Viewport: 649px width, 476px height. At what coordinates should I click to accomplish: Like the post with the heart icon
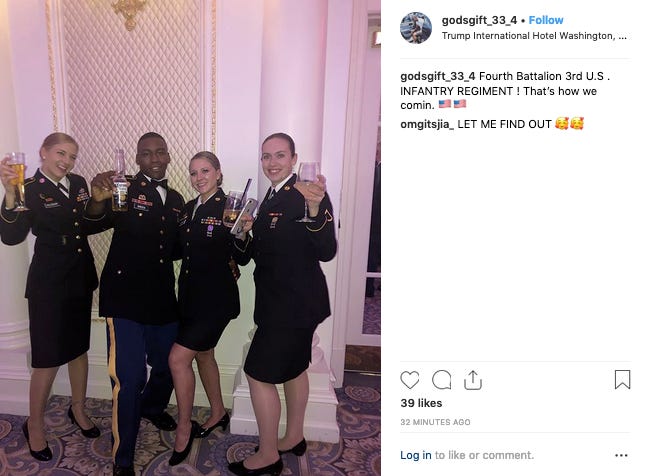[x=410, y=380]
